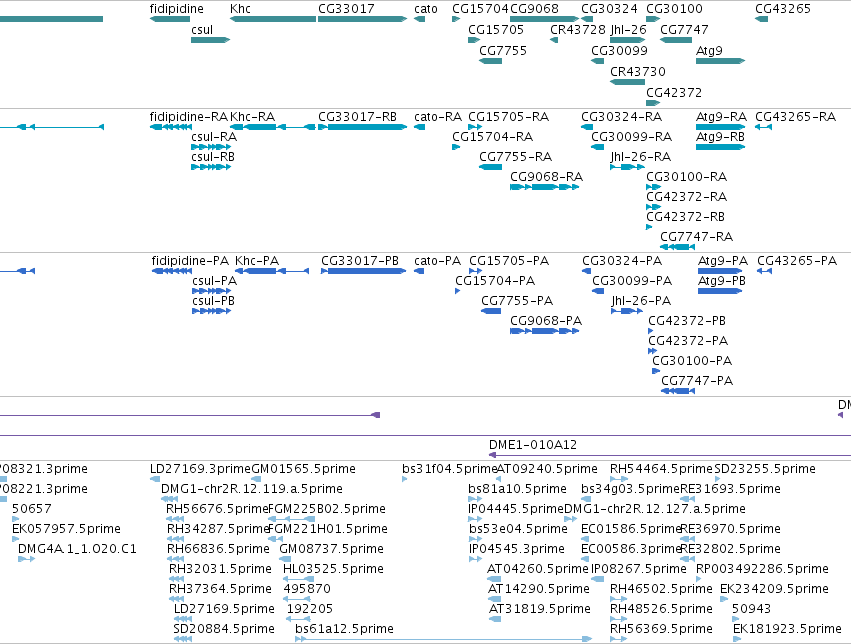
Task: Click the AT09240.5prime EST label
Action: (547, 469)
